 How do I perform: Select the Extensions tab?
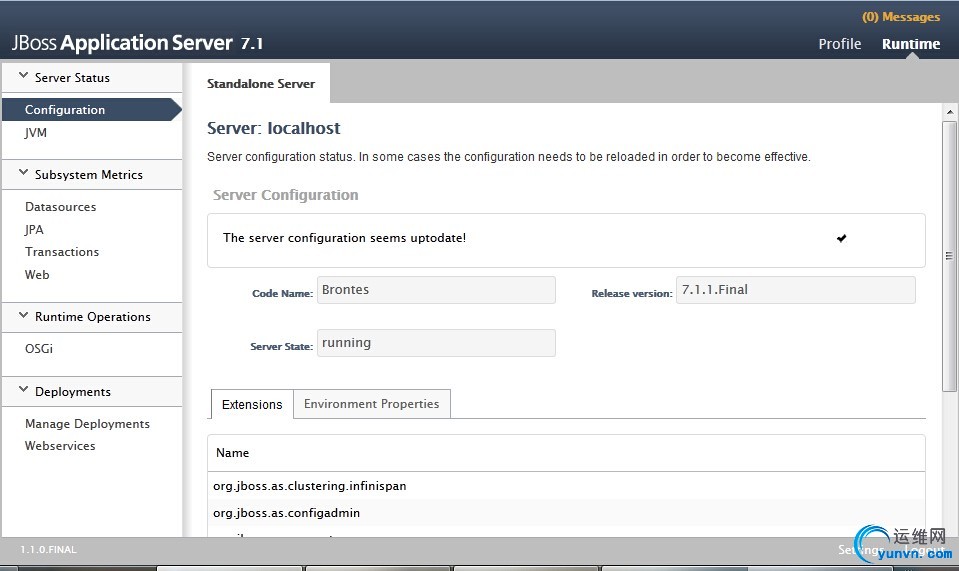[252, 404]
